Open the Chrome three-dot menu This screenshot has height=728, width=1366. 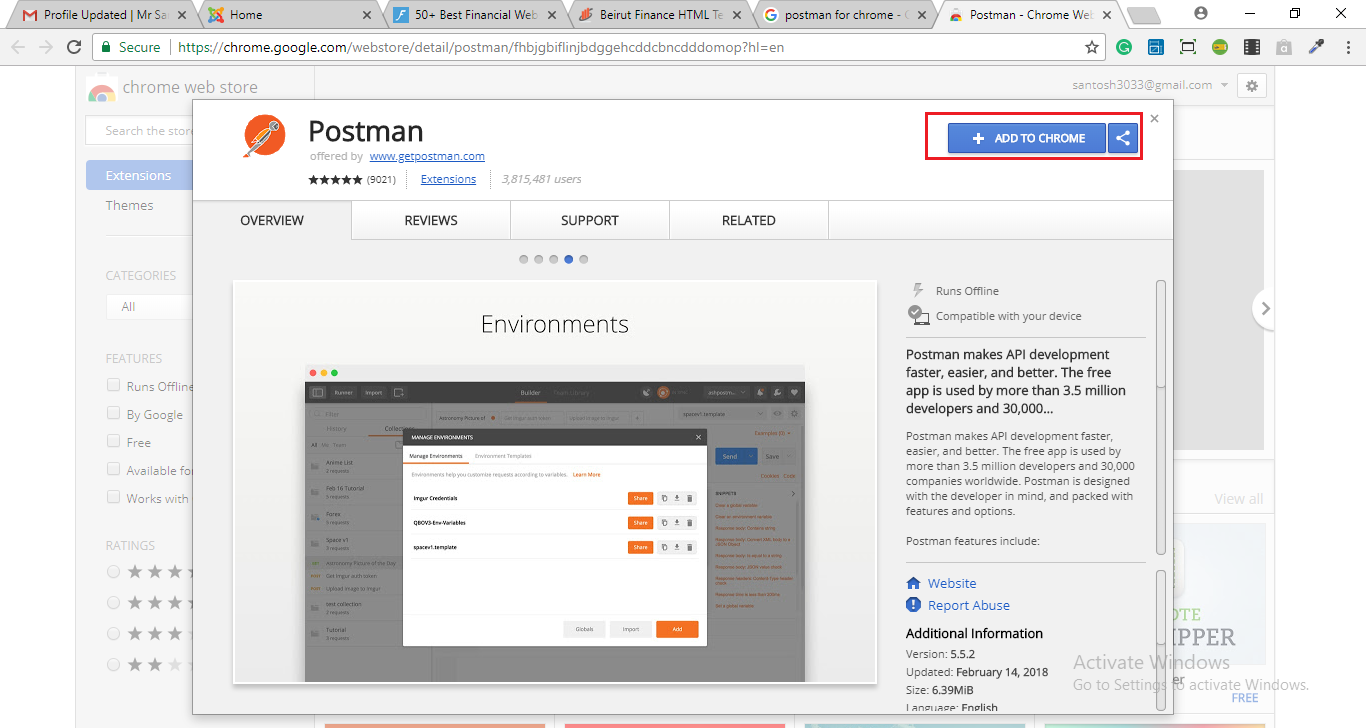[1346, 47]
